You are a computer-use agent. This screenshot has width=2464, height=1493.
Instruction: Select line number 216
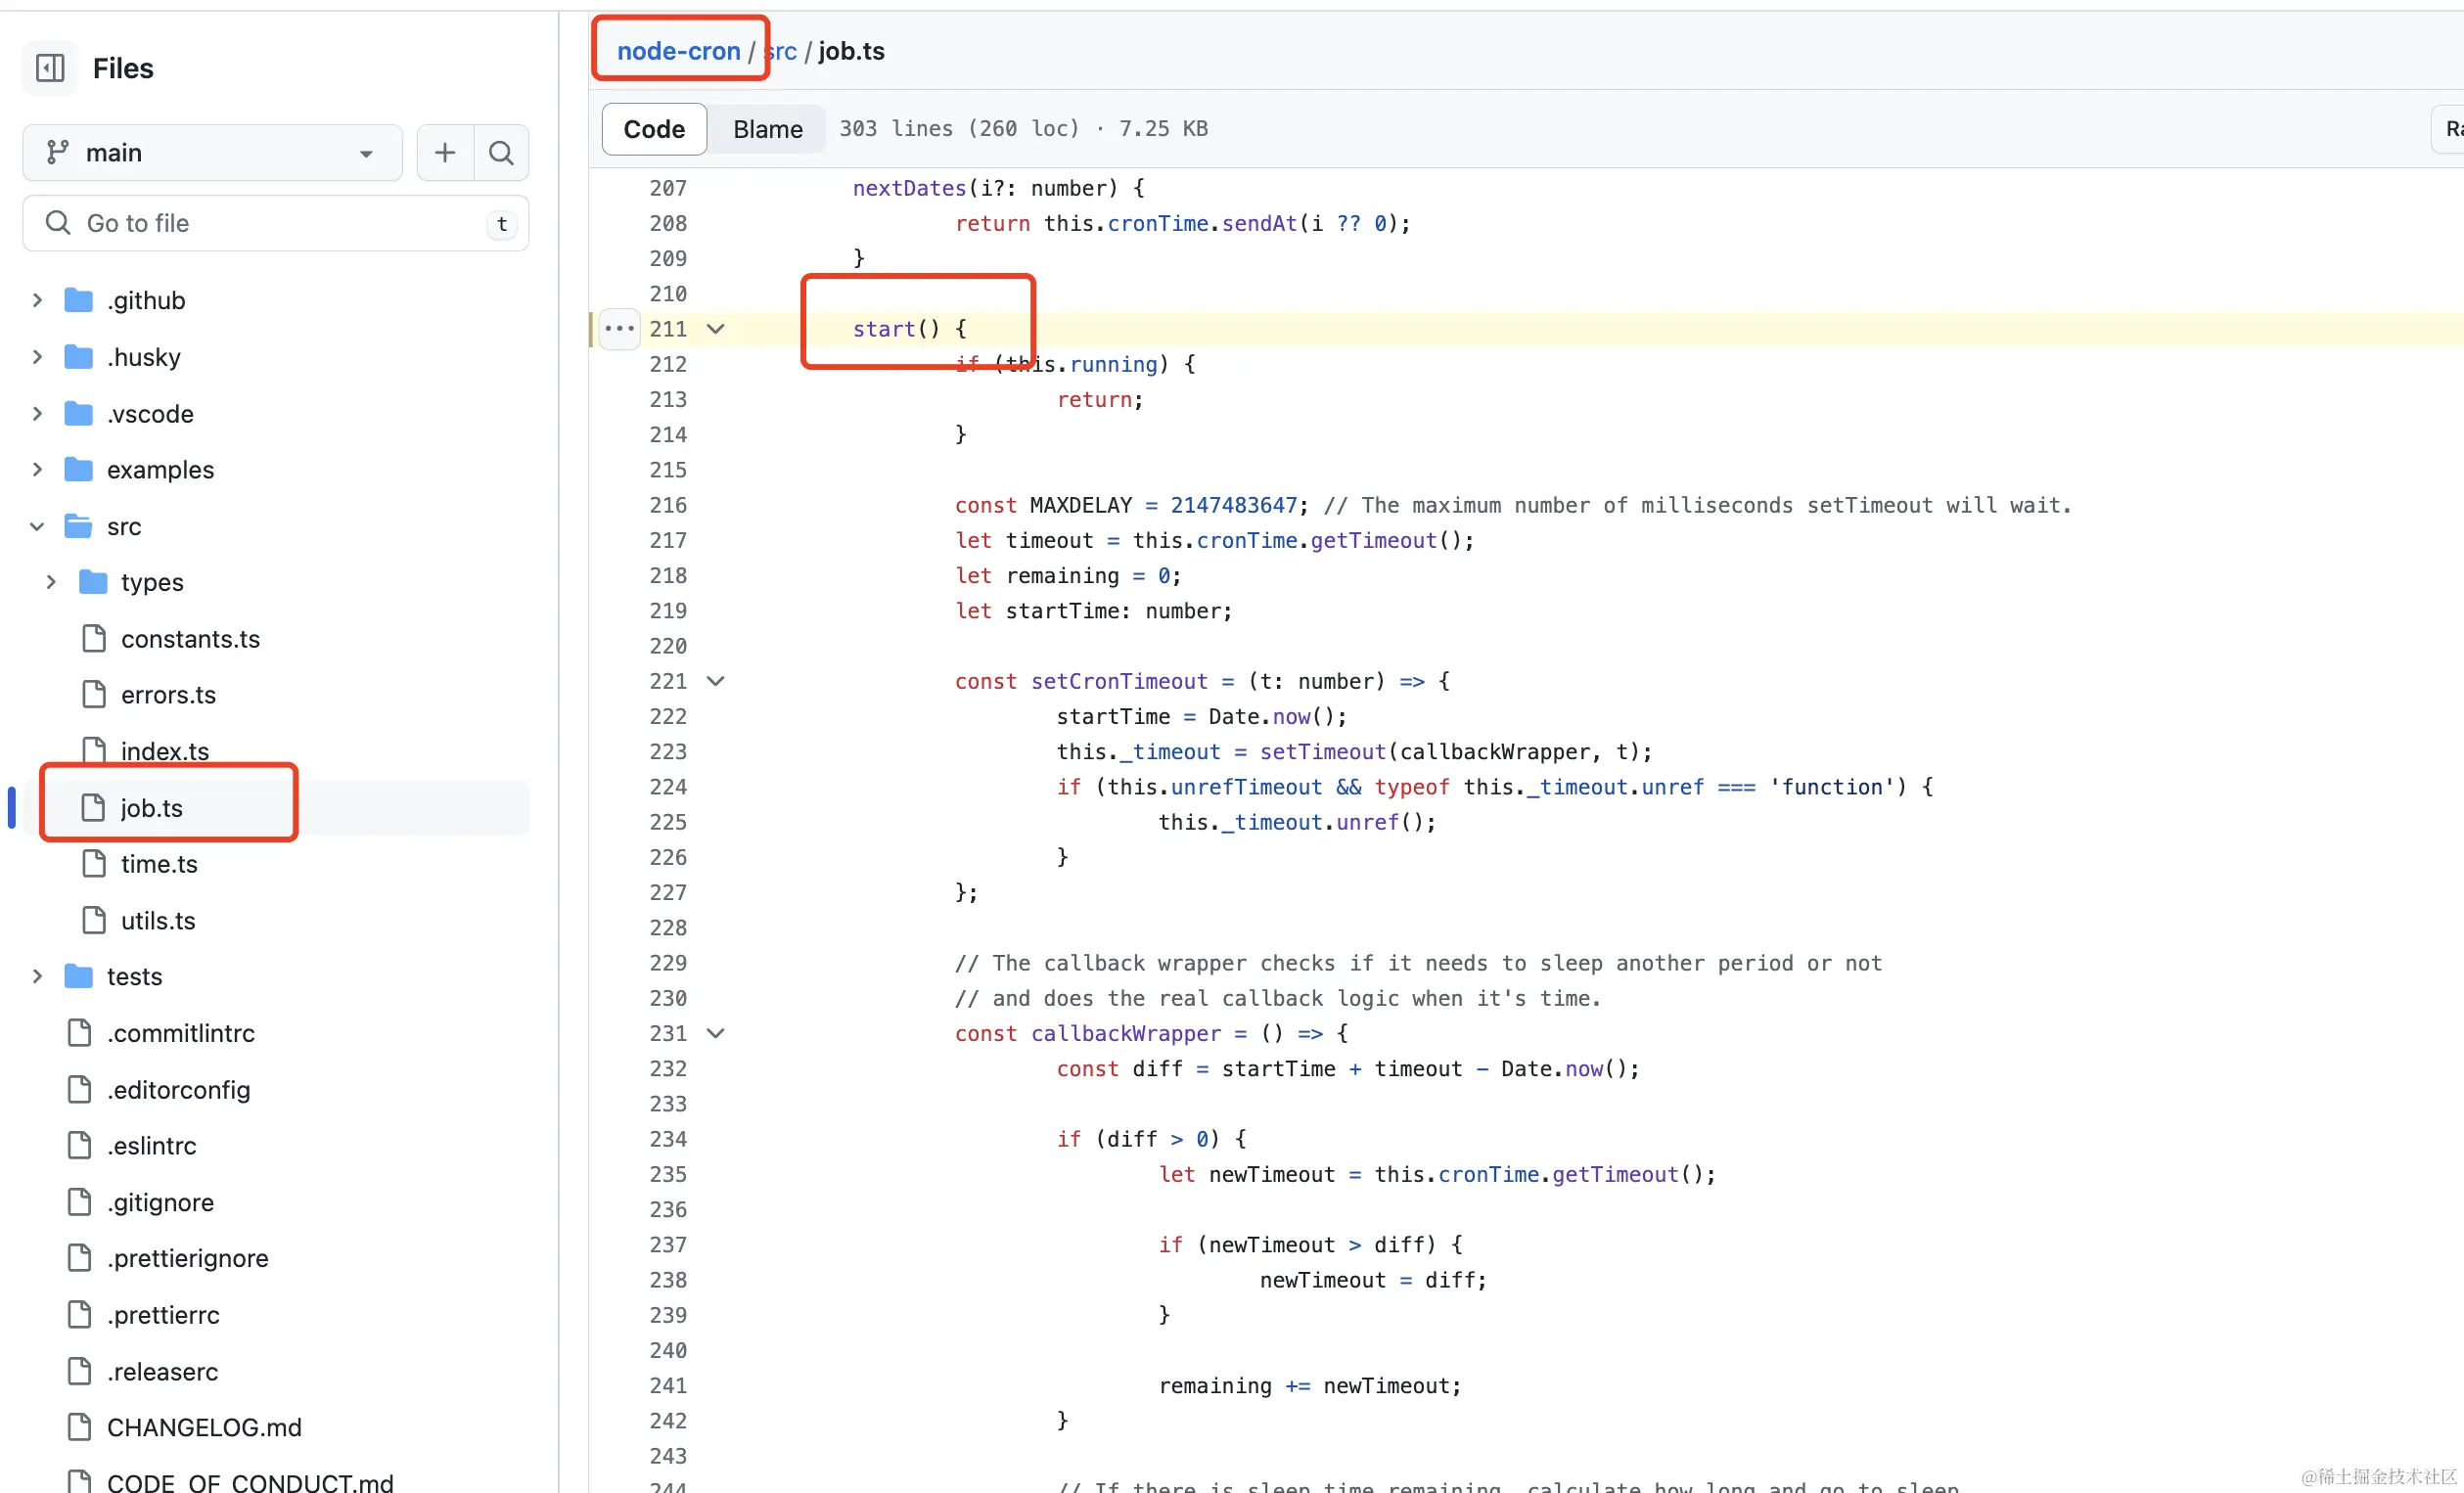click(668, 505)
